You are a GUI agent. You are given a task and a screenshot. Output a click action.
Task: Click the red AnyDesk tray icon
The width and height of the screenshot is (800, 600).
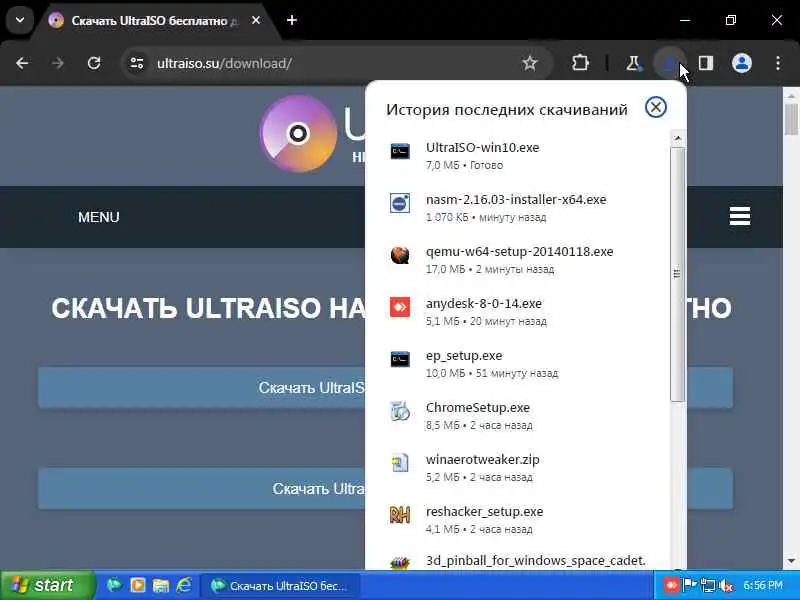pos(671,586)
